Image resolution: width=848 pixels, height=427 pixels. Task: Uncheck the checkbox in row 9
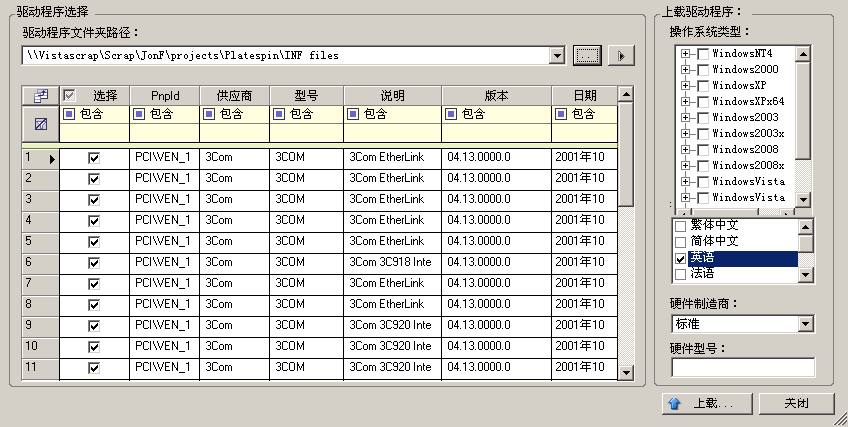(x=94, y=326)
